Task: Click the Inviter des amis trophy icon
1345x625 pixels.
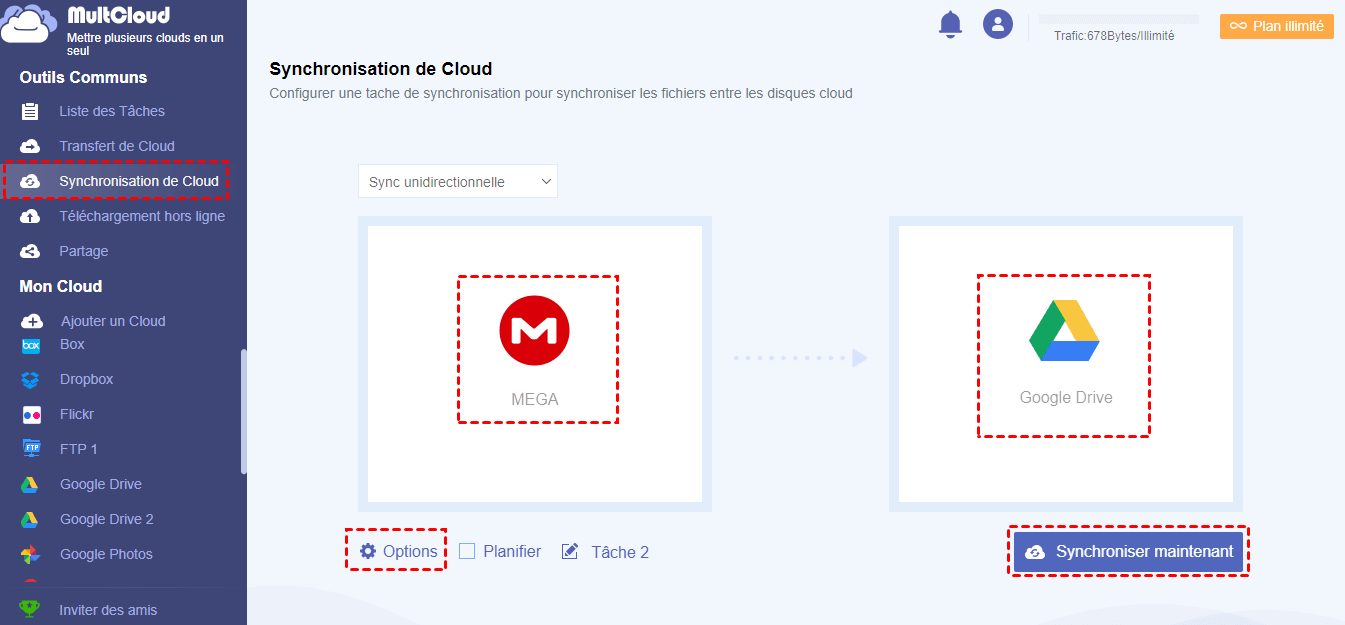Action: 30,609
